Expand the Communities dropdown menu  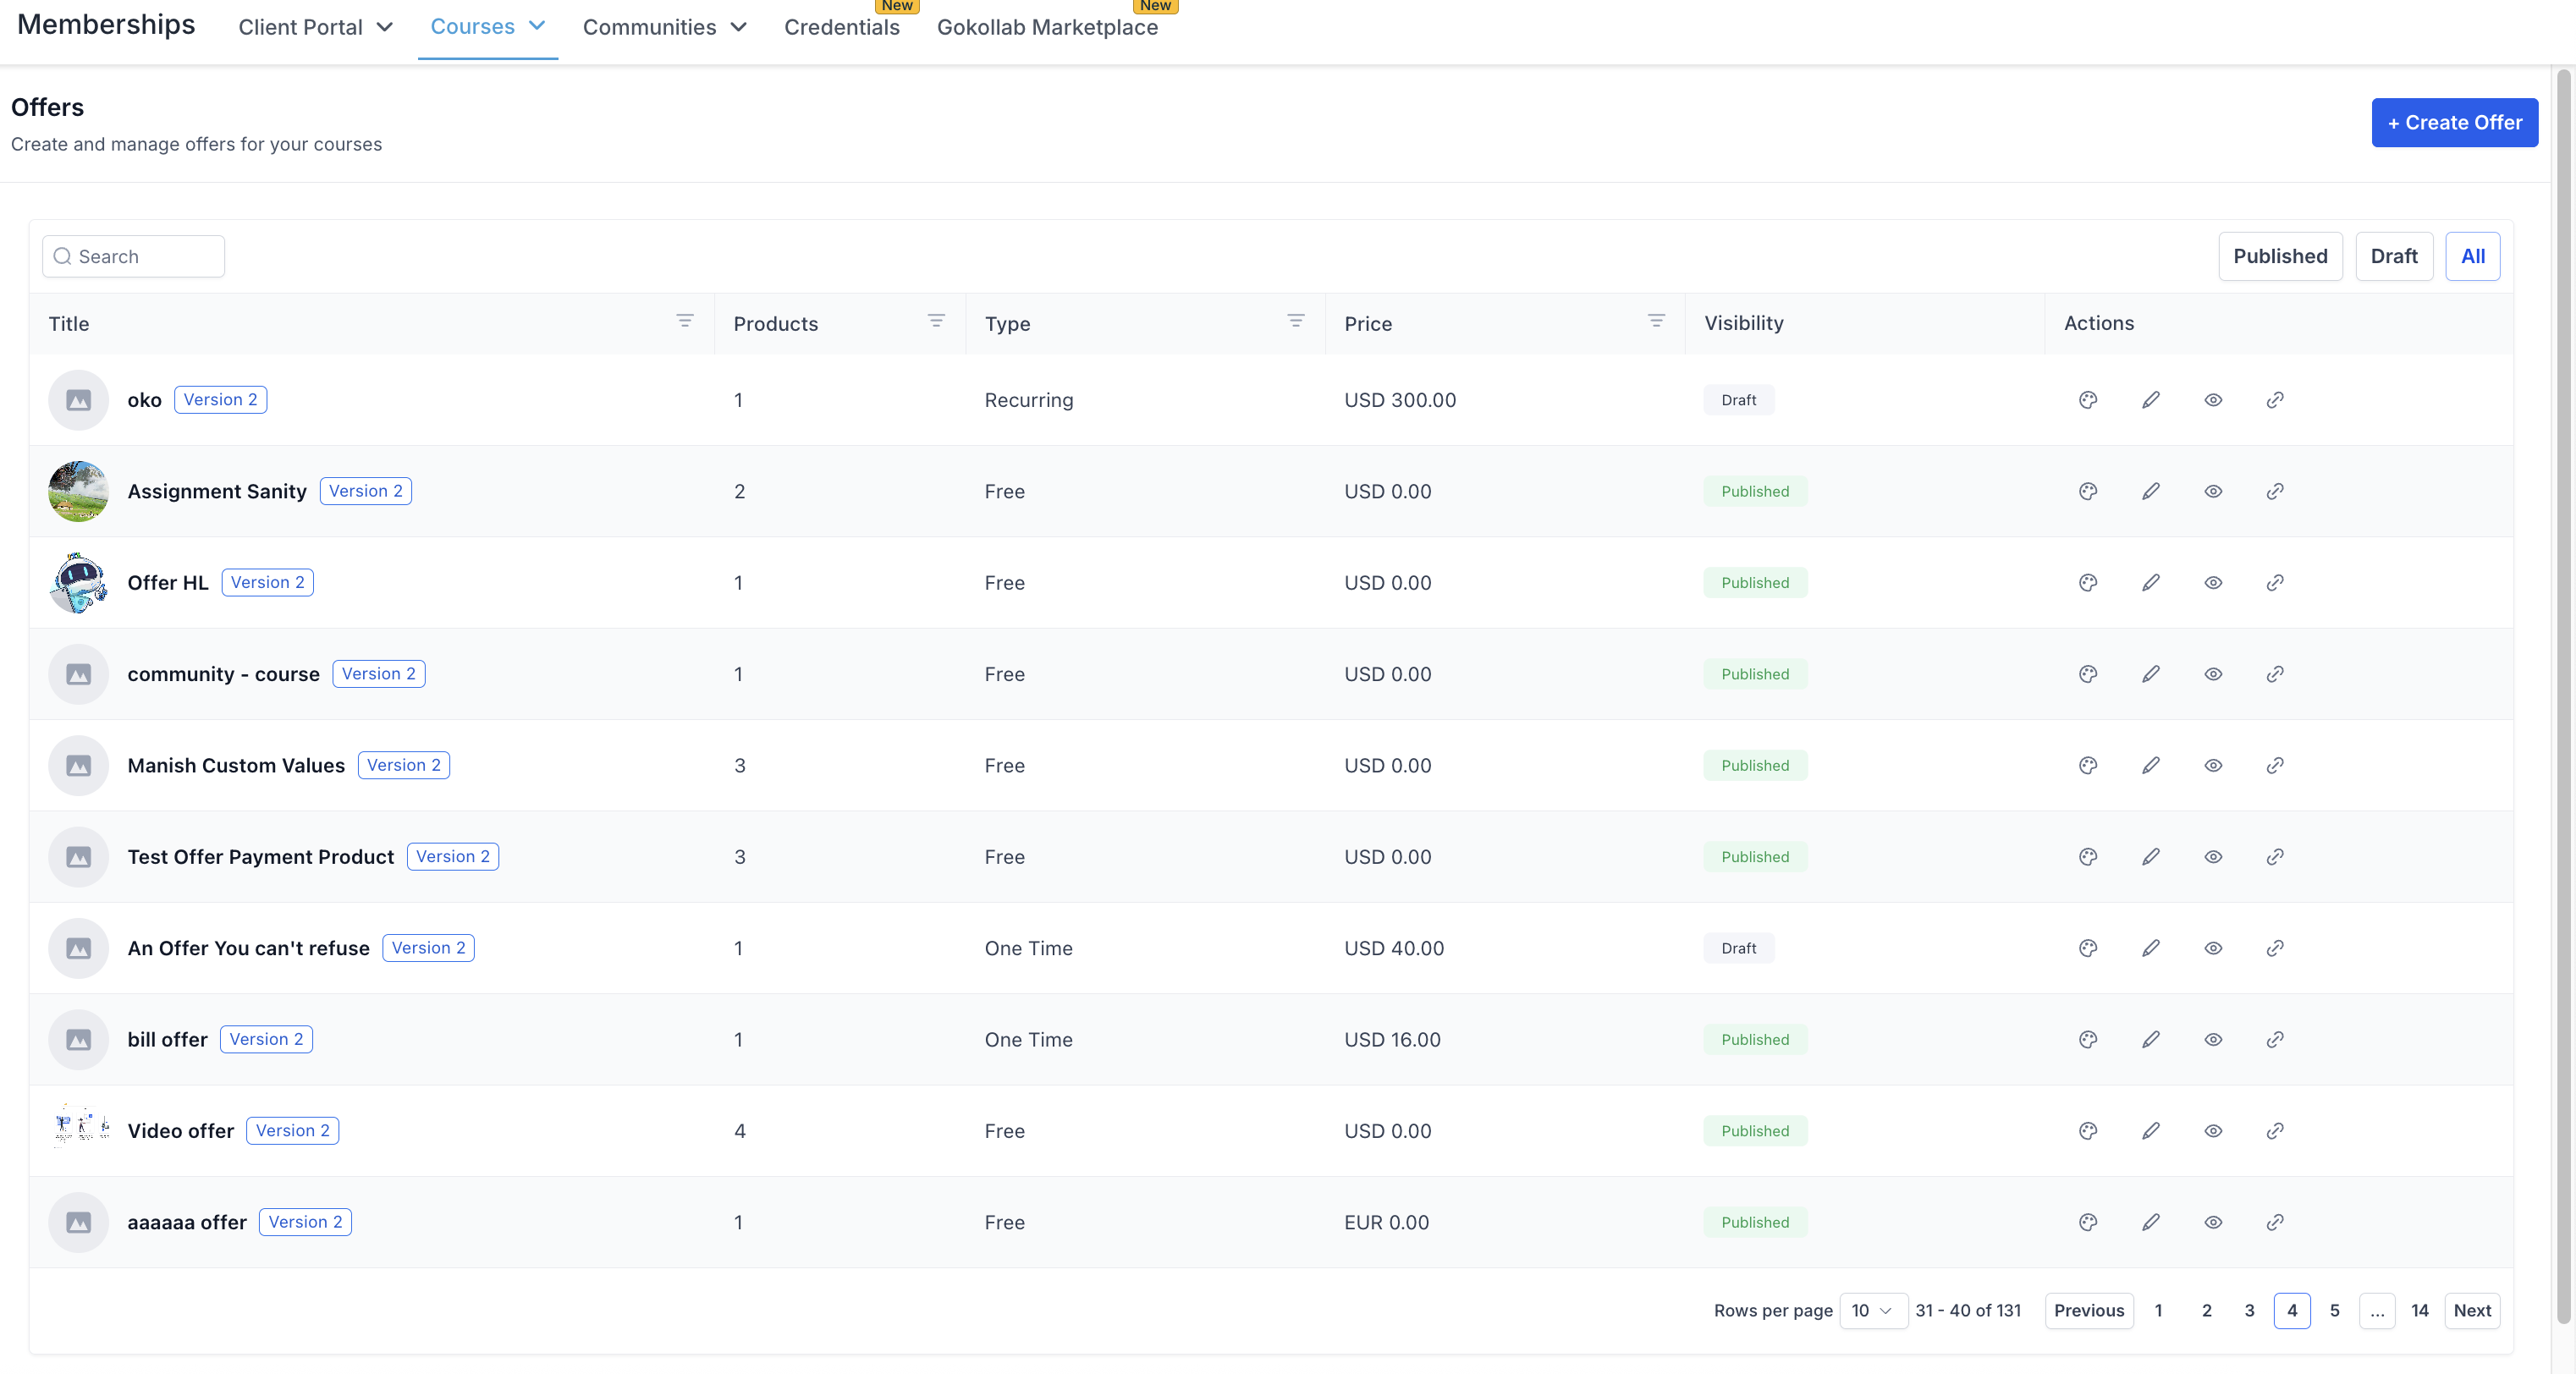tap(664, 27)
